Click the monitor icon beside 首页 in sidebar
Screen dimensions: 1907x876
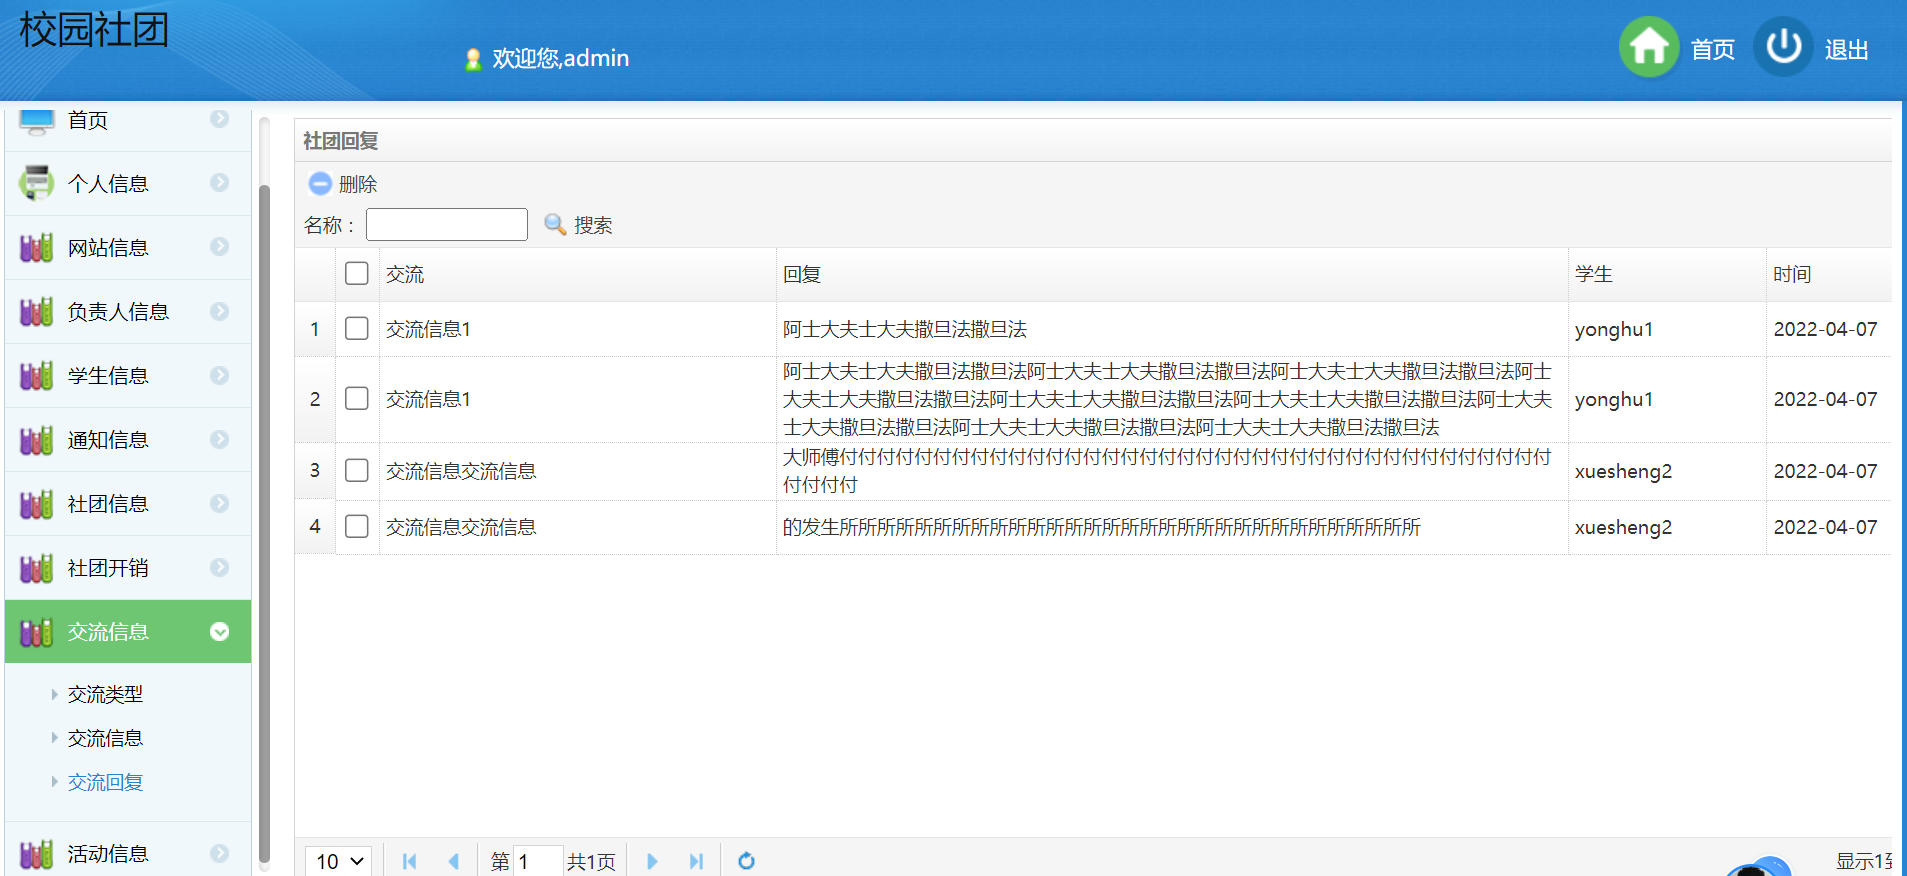click(37, 121)
